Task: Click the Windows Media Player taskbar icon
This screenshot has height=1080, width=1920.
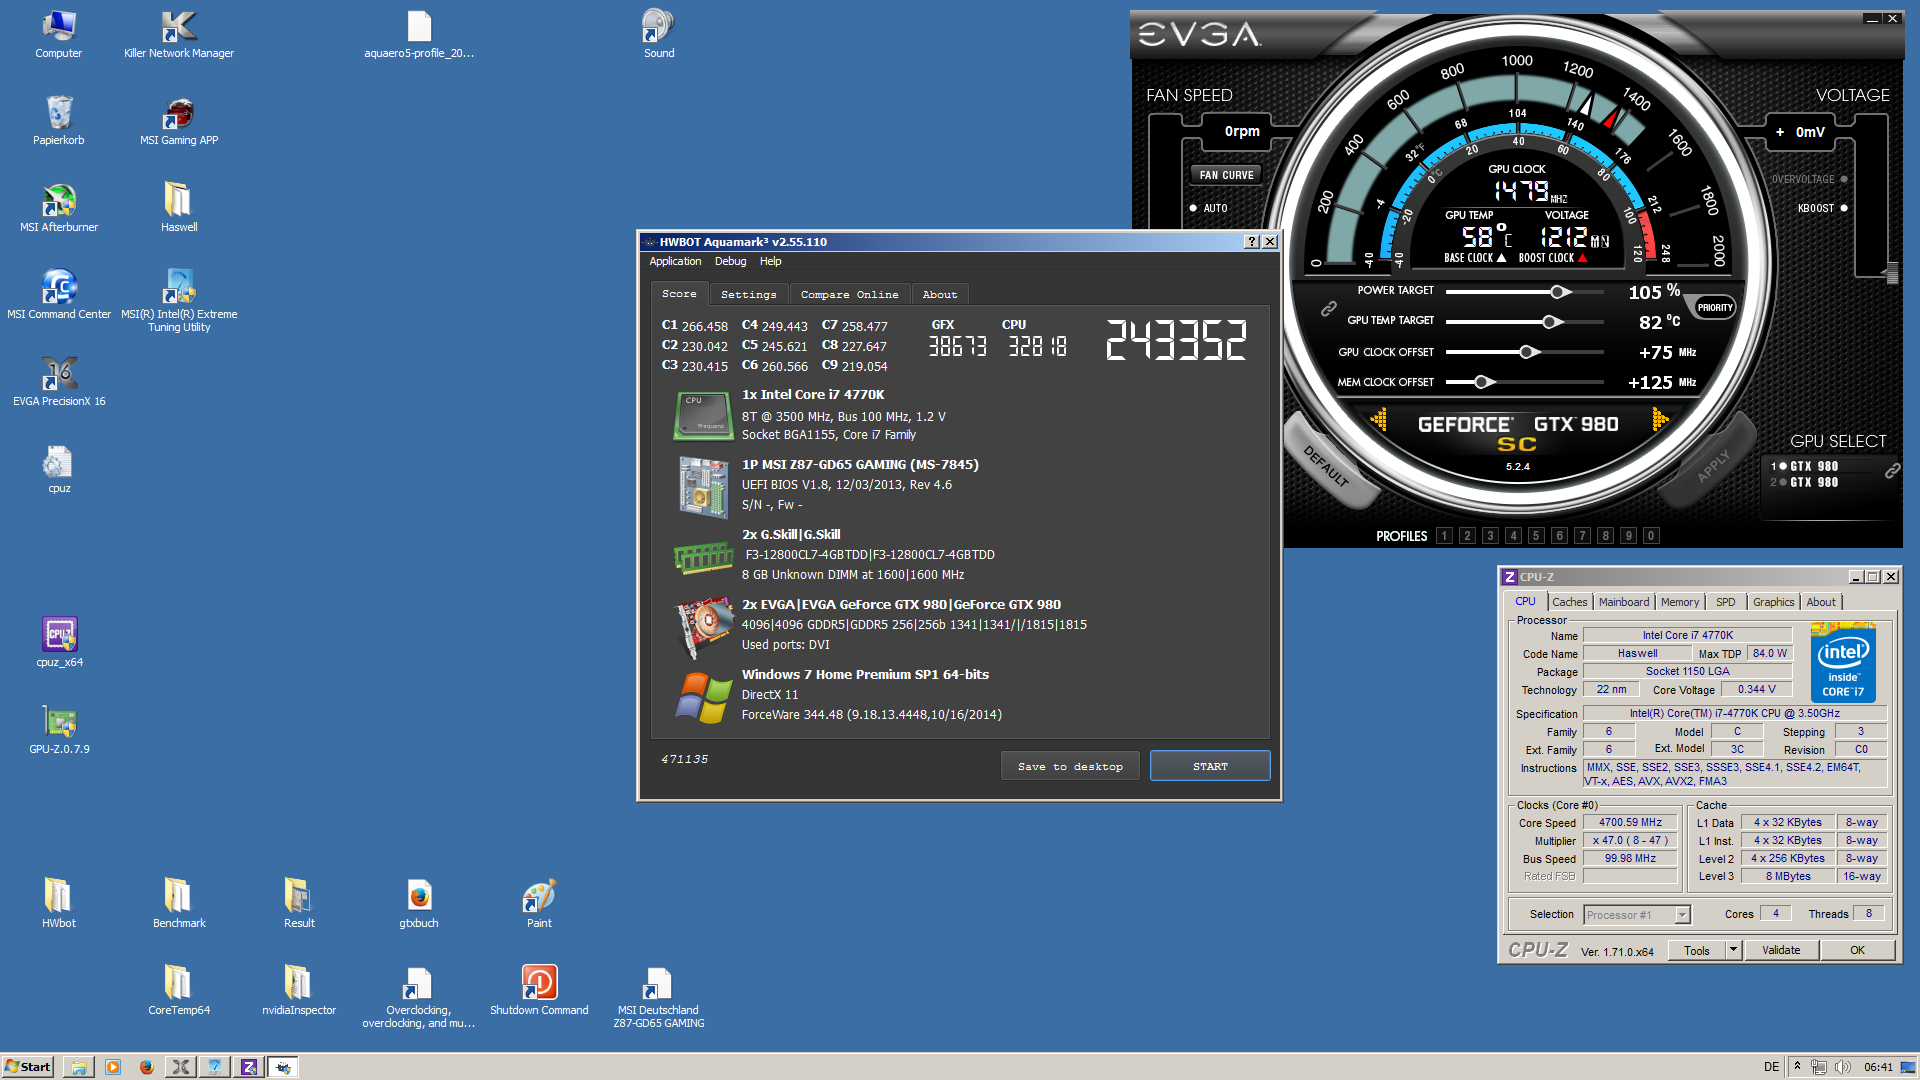Action: tap(112, 1067)
